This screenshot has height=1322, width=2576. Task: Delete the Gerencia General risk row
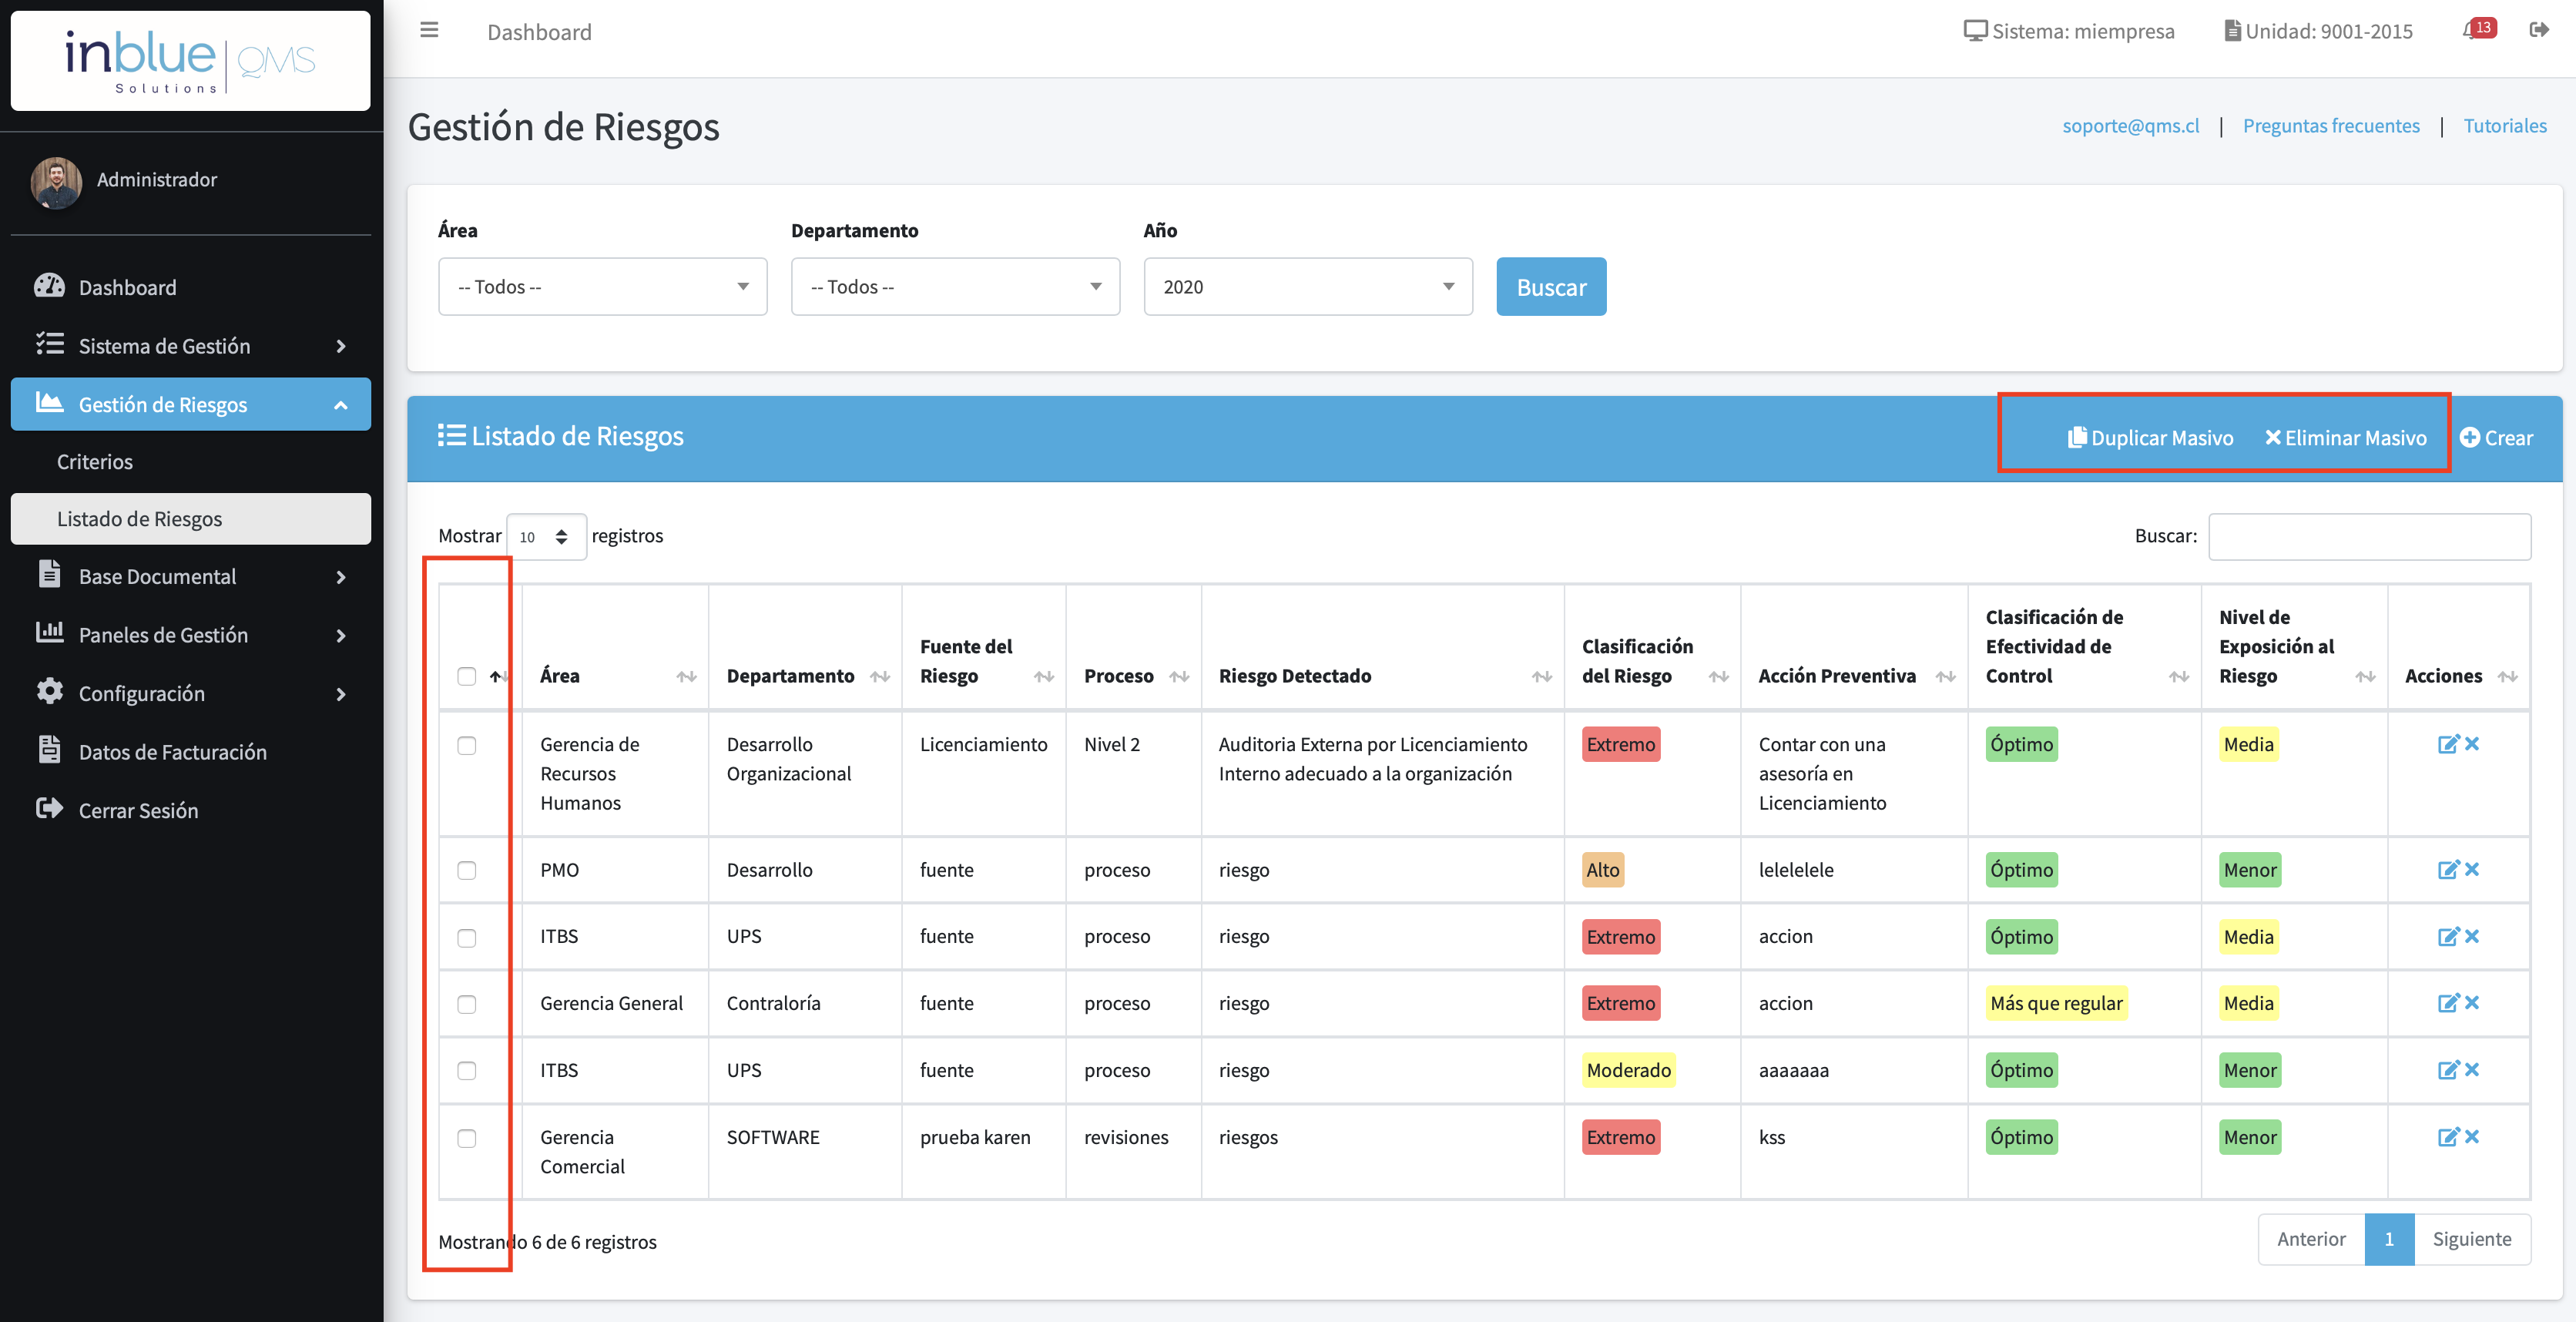tap(2472, 1002)
